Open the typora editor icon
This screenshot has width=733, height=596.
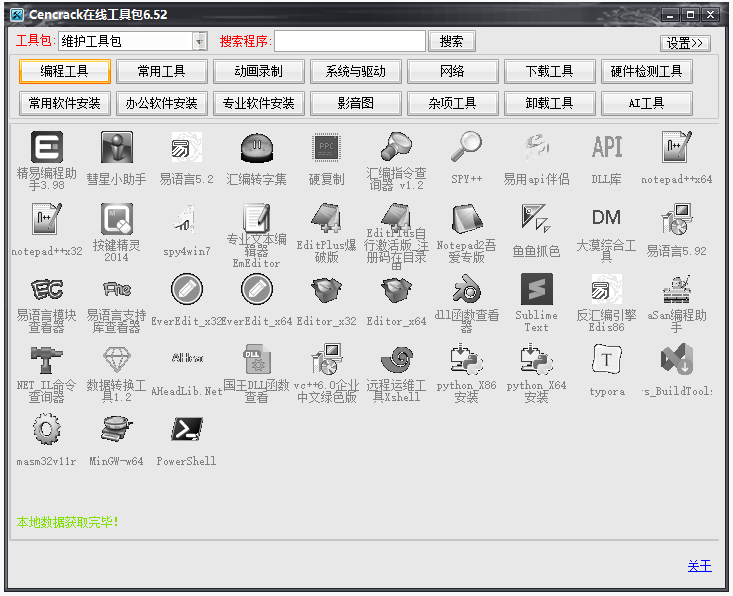click(606, 361)
